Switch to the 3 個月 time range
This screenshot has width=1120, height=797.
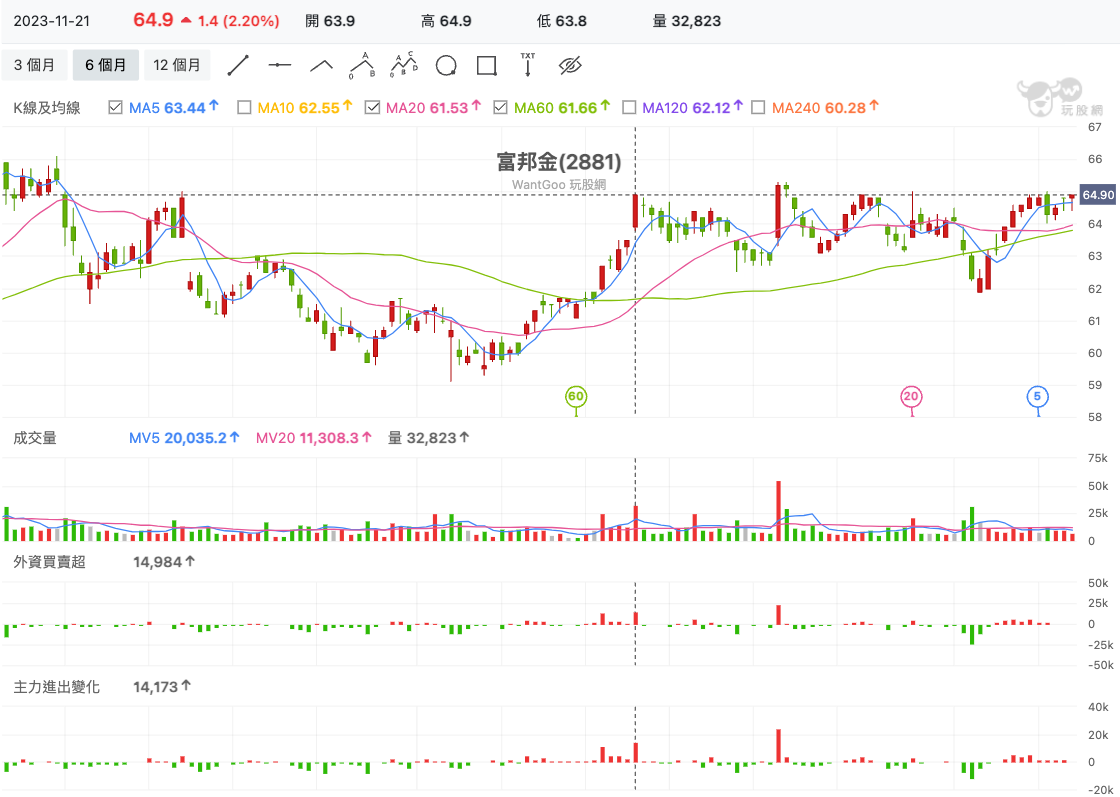tap(34, 65)
